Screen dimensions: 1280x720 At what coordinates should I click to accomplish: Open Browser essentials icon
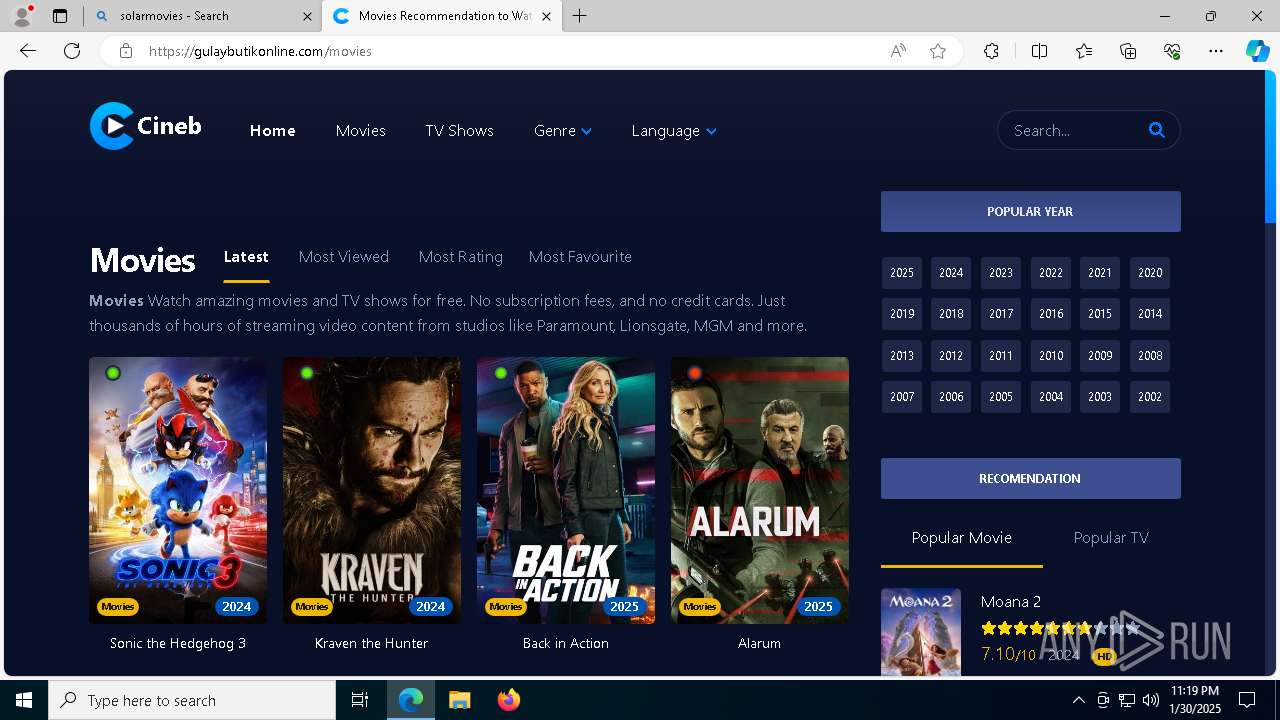point(1172,51)
